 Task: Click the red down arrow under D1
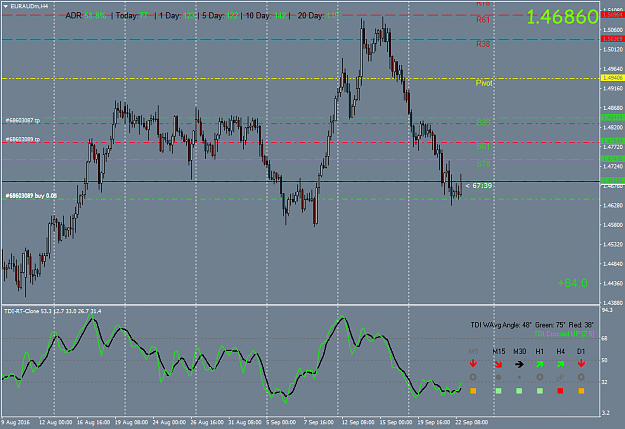click(x=581, y=363)
